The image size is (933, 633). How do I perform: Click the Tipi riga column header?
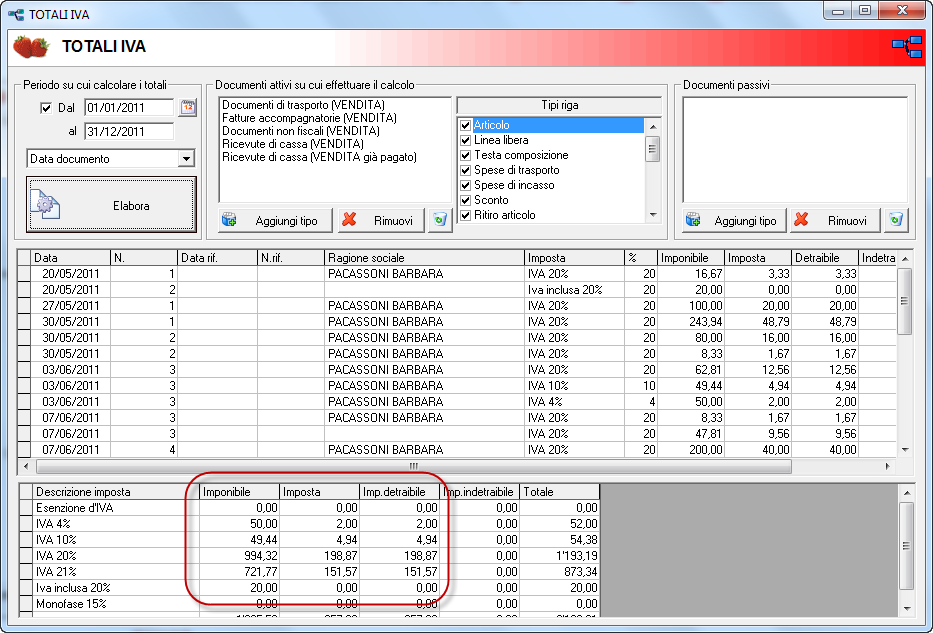(x=559, y=105)
